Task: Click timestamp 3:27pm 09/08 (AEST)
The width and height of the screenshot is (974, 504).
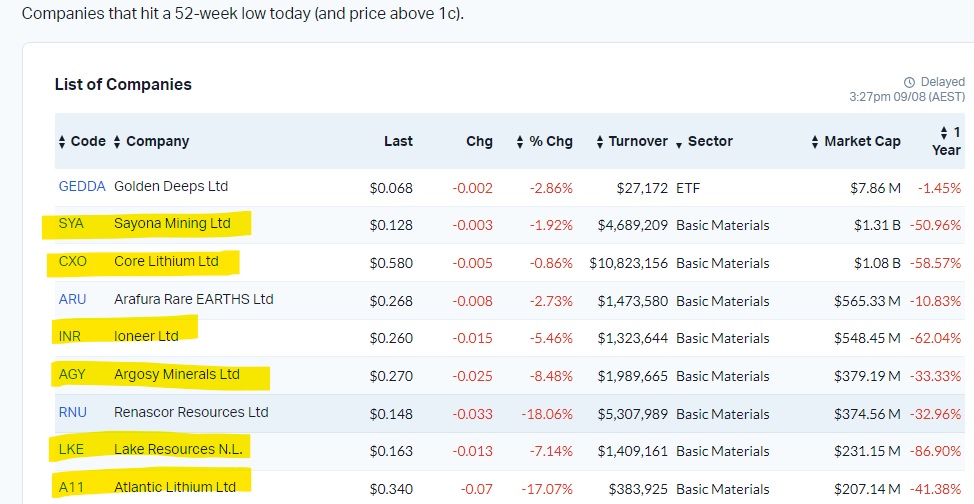Action: click(907, 97)
